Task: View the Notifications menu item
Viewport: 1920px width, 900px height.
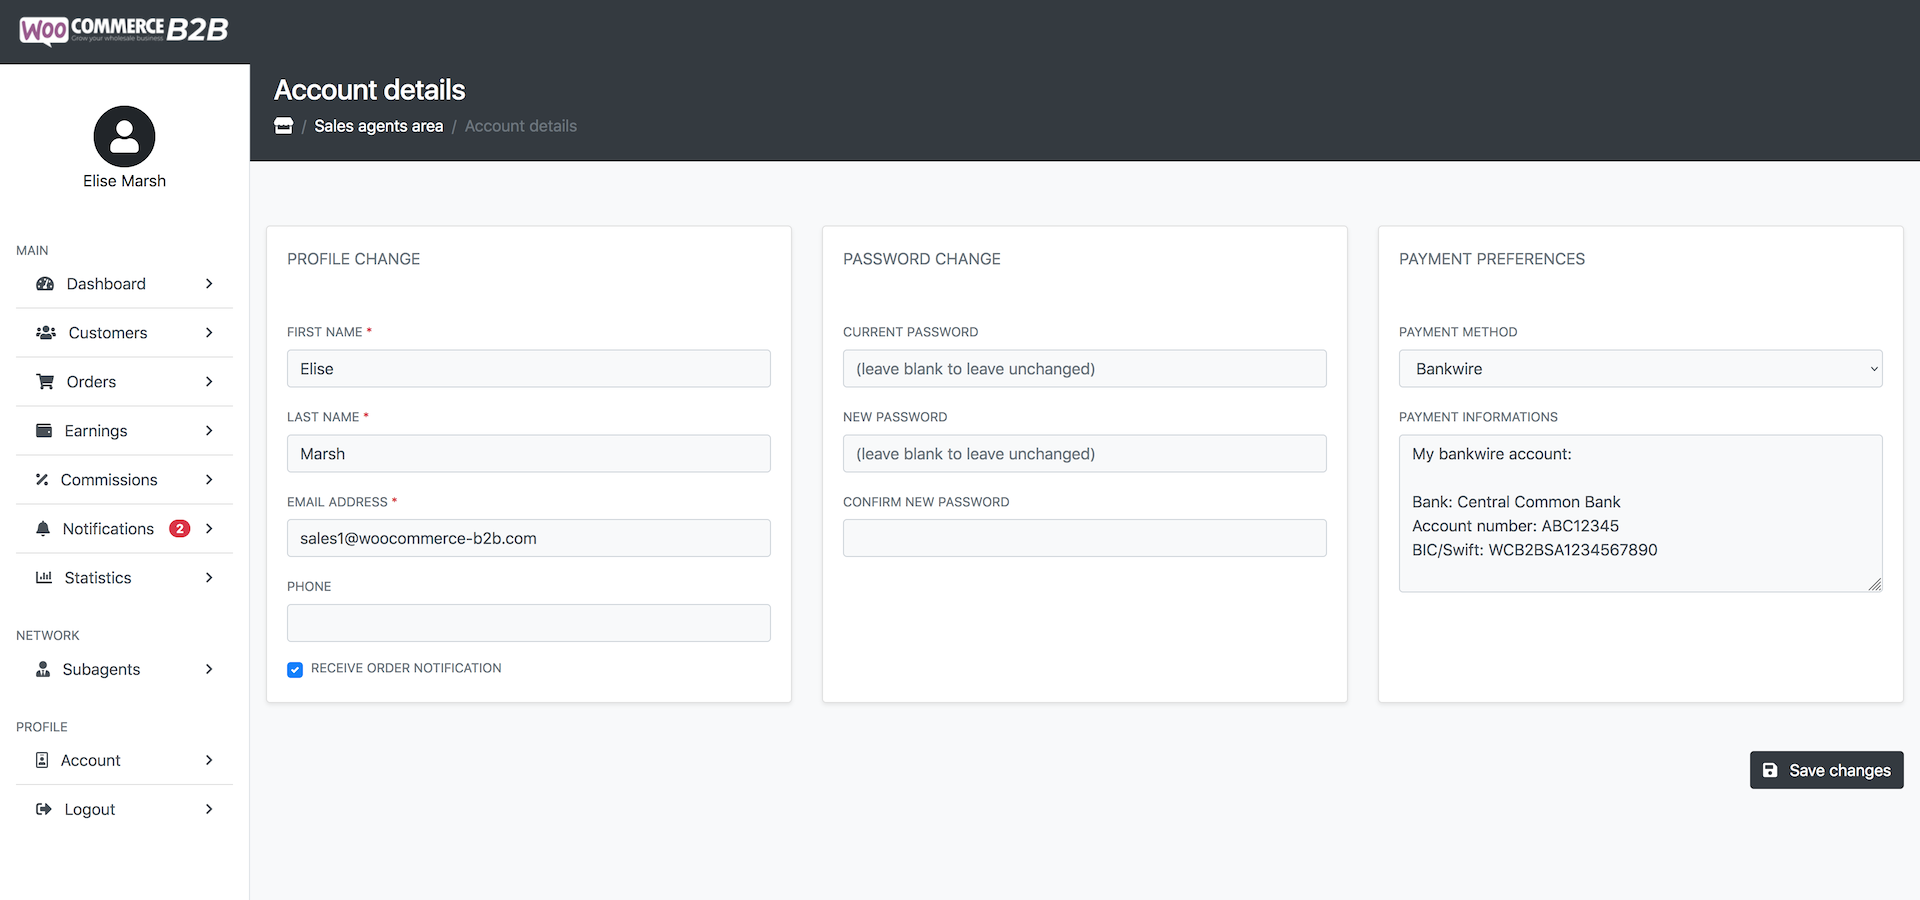Action: pos(125,529)
